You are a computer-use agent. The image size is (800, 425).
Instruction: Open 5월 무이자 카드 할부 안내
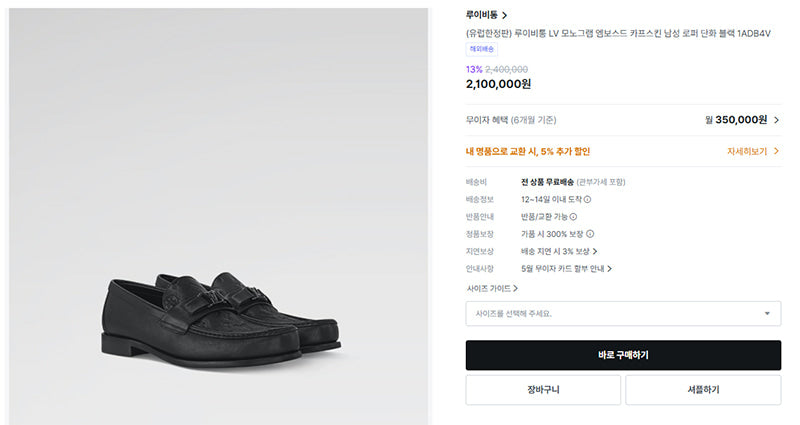point(566,269)
